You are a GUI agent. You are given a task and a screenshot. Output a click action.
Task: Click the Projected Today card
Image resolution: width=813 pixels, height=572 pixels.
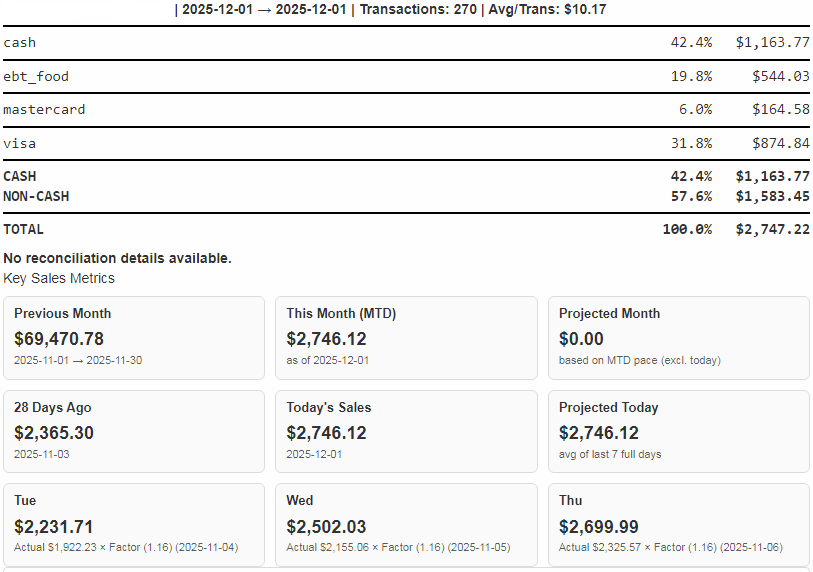click(678, 431)
